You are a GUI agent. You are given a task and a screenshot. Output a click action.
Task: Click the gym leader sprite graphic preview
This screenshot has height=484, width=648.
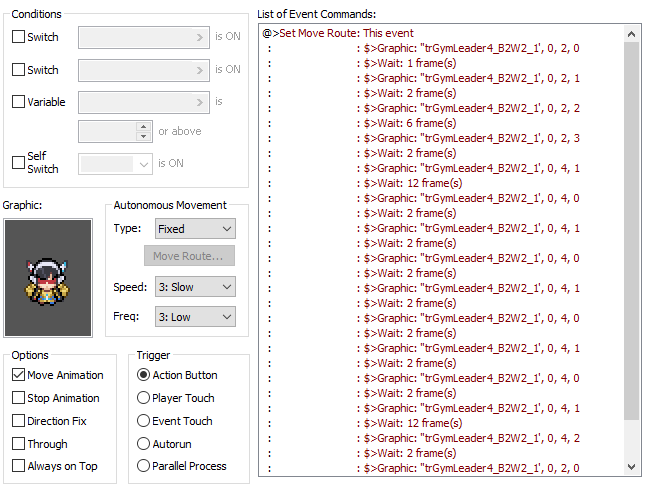(48, 277)
